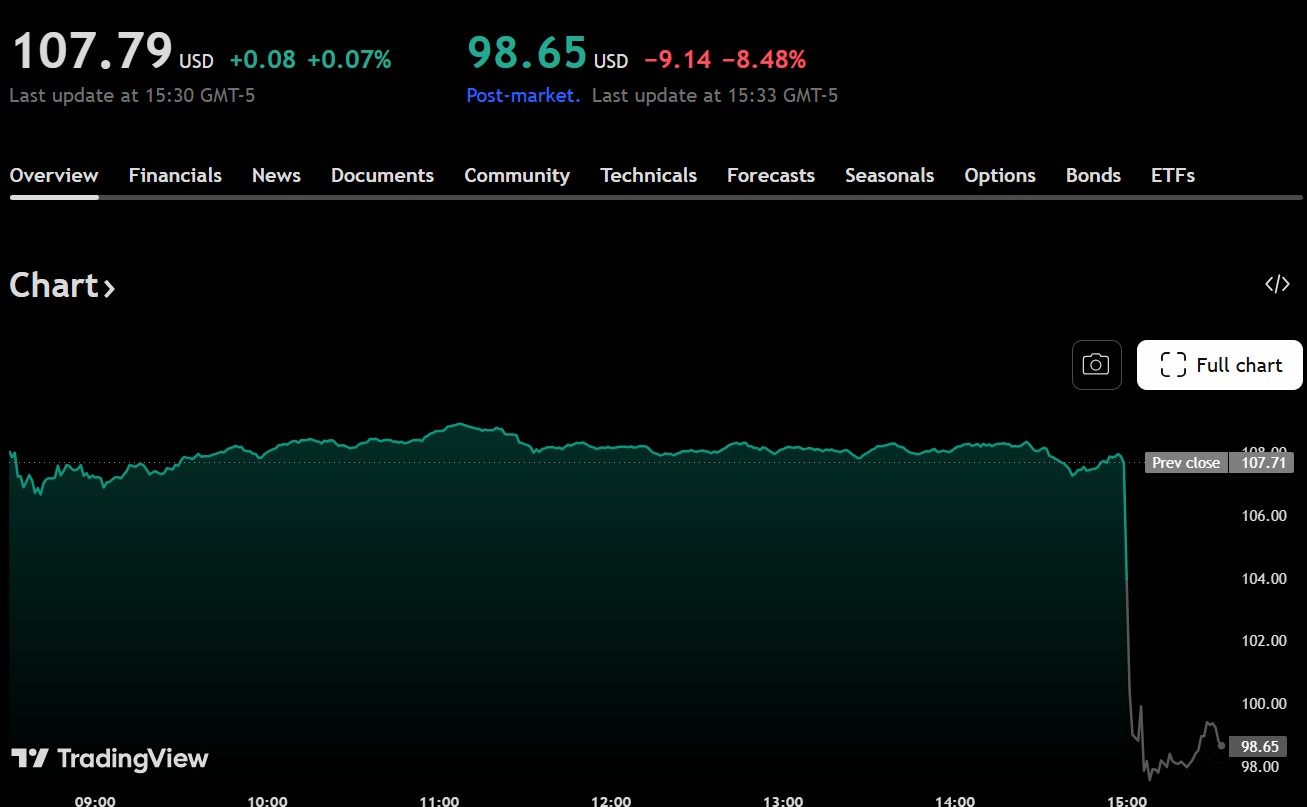This screenshot has height=807, width=1307.
Task: Click the 100.00 price axis label
Action: click(1264, 704)
